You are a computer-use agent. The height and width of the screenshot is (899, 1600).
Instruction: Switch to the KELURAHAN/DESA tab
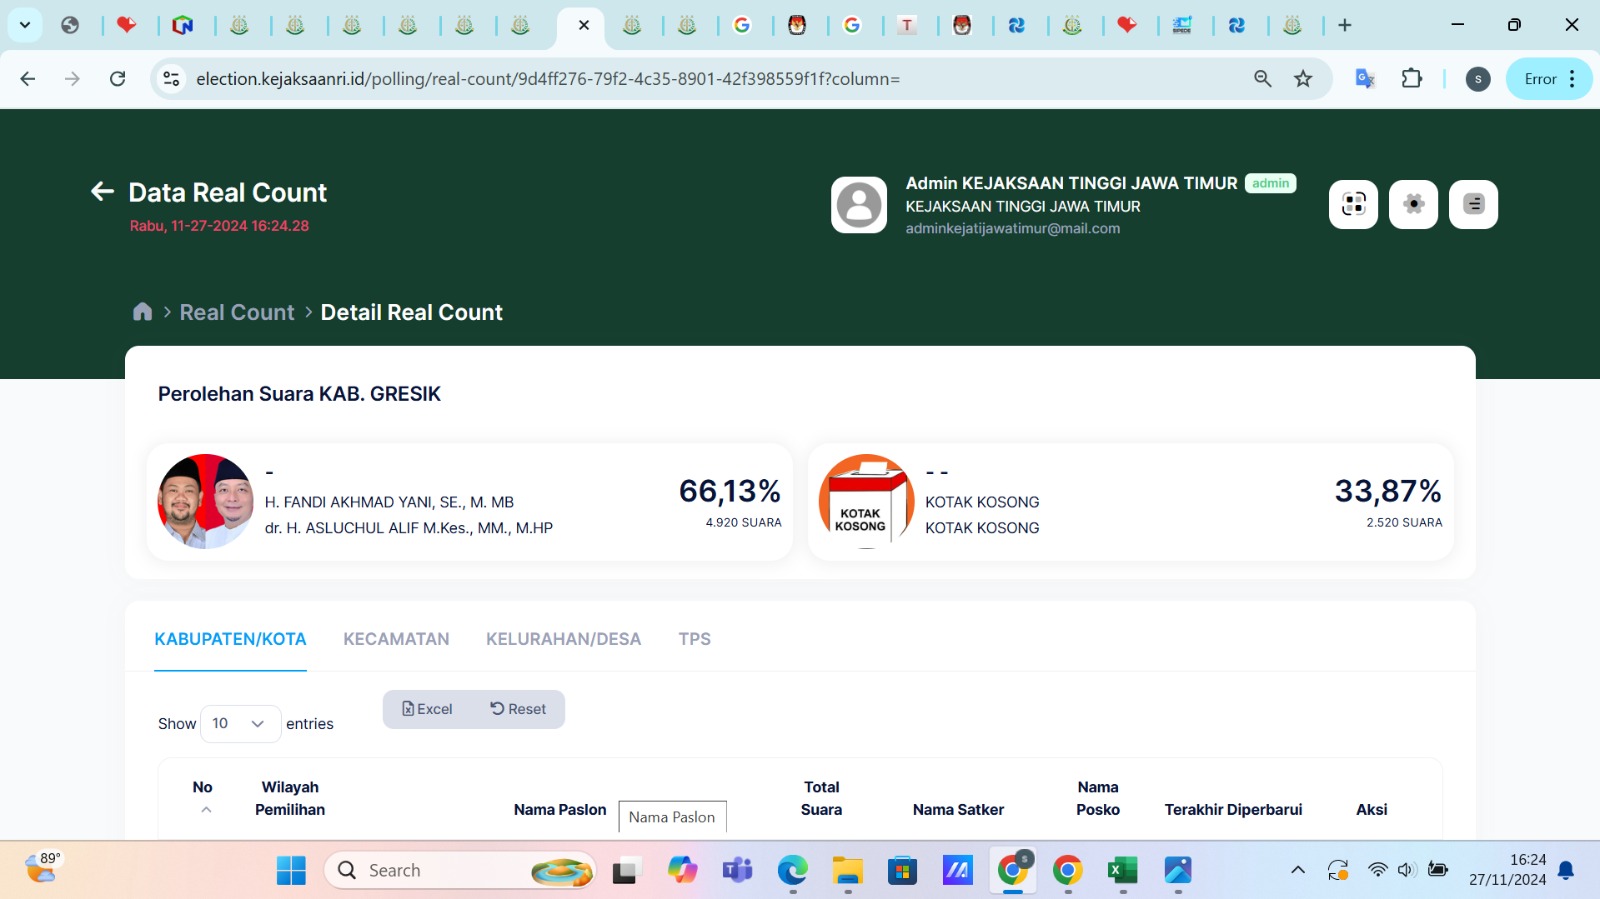point(563,639)
